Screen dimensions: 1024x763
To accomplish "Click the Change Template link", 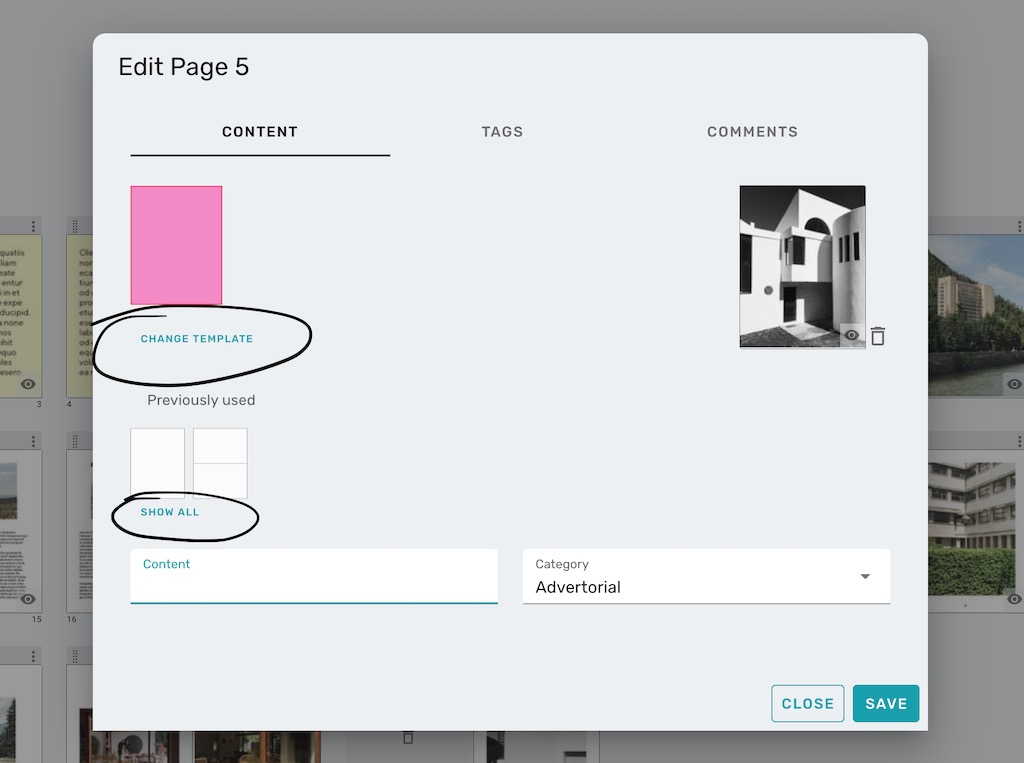I will coord(196,339).
